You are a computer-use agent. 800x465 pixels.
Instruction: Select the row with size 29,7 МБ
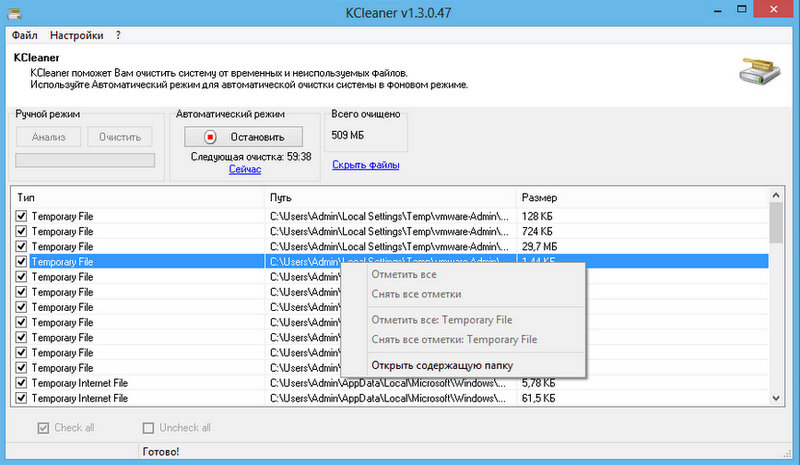[390, 247]
